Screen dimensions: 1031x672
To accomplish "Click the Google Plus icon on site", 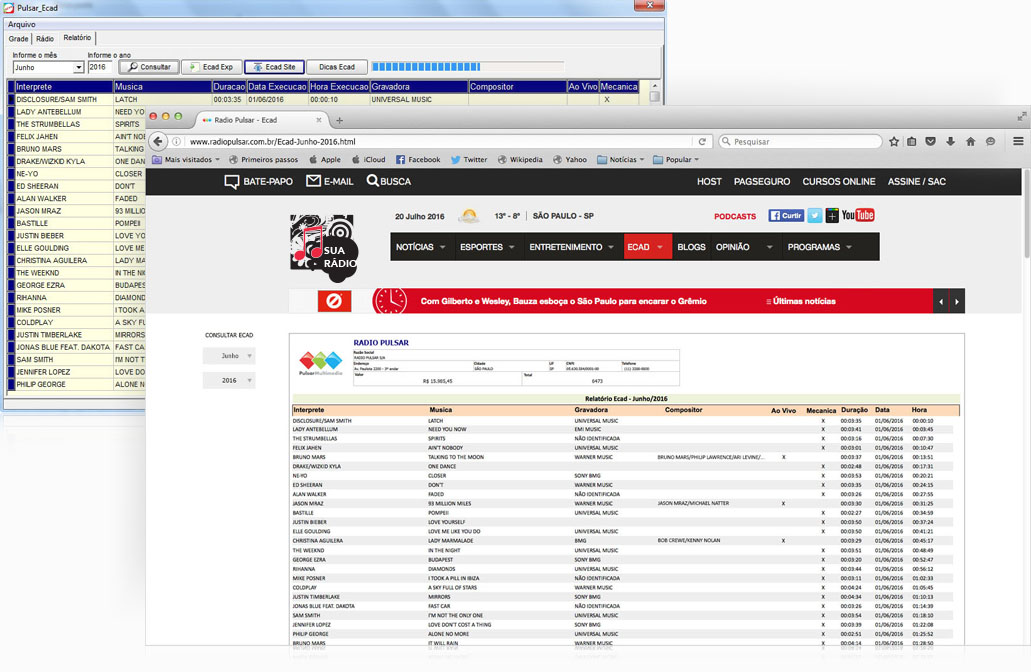I will [x=832, y=216].
